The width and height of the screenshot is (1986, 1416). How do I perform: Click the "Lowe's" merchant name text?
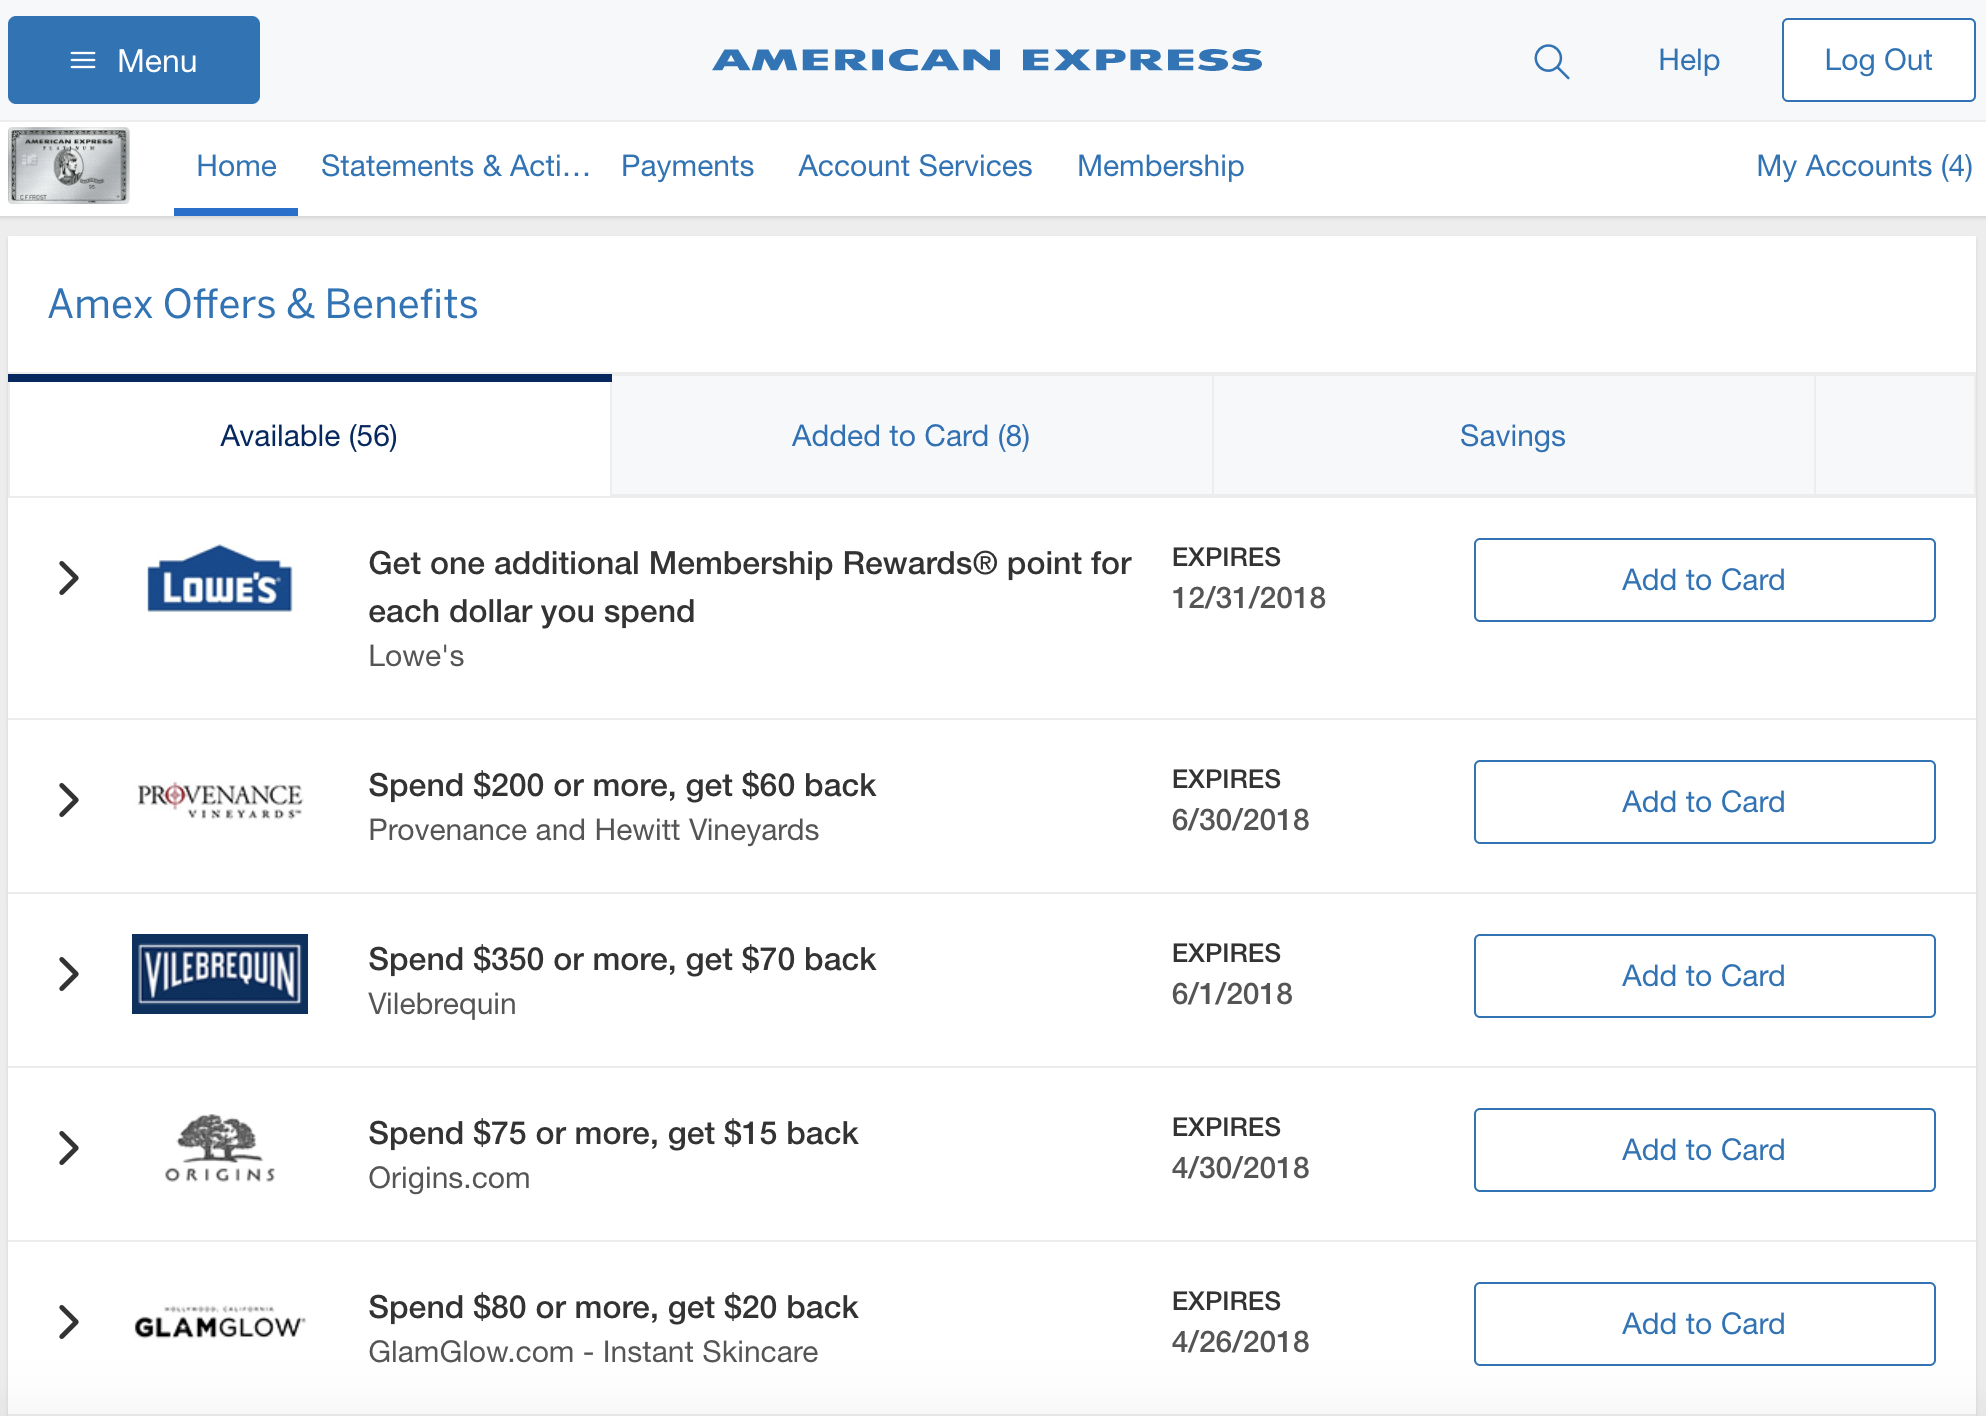(416, 656)
